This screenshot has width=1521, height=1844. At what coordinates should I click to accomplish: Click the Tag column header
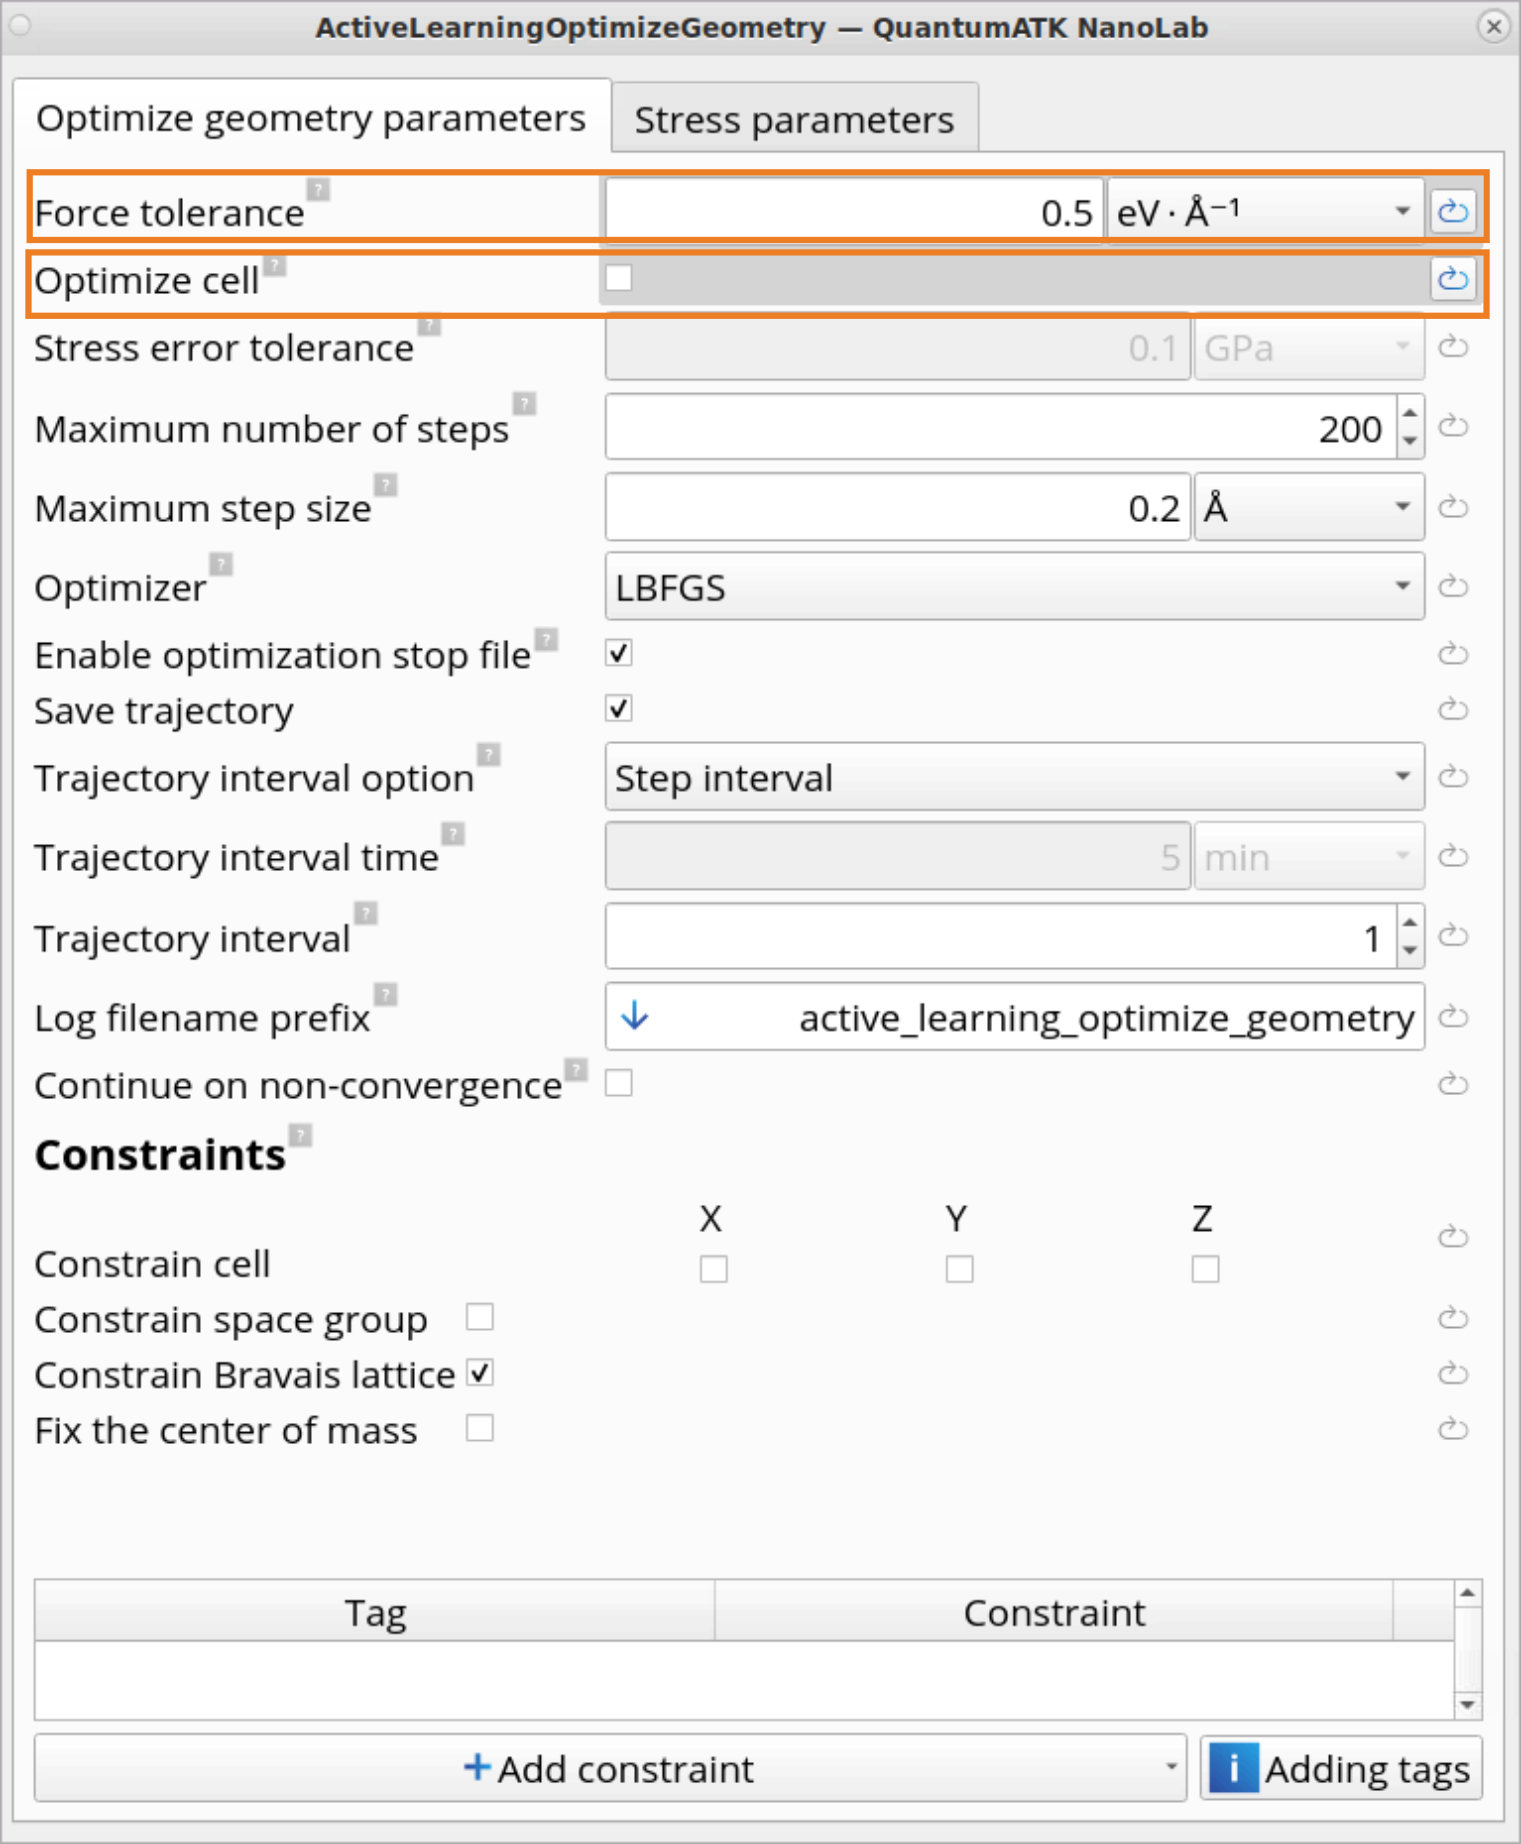(375, 1612)
